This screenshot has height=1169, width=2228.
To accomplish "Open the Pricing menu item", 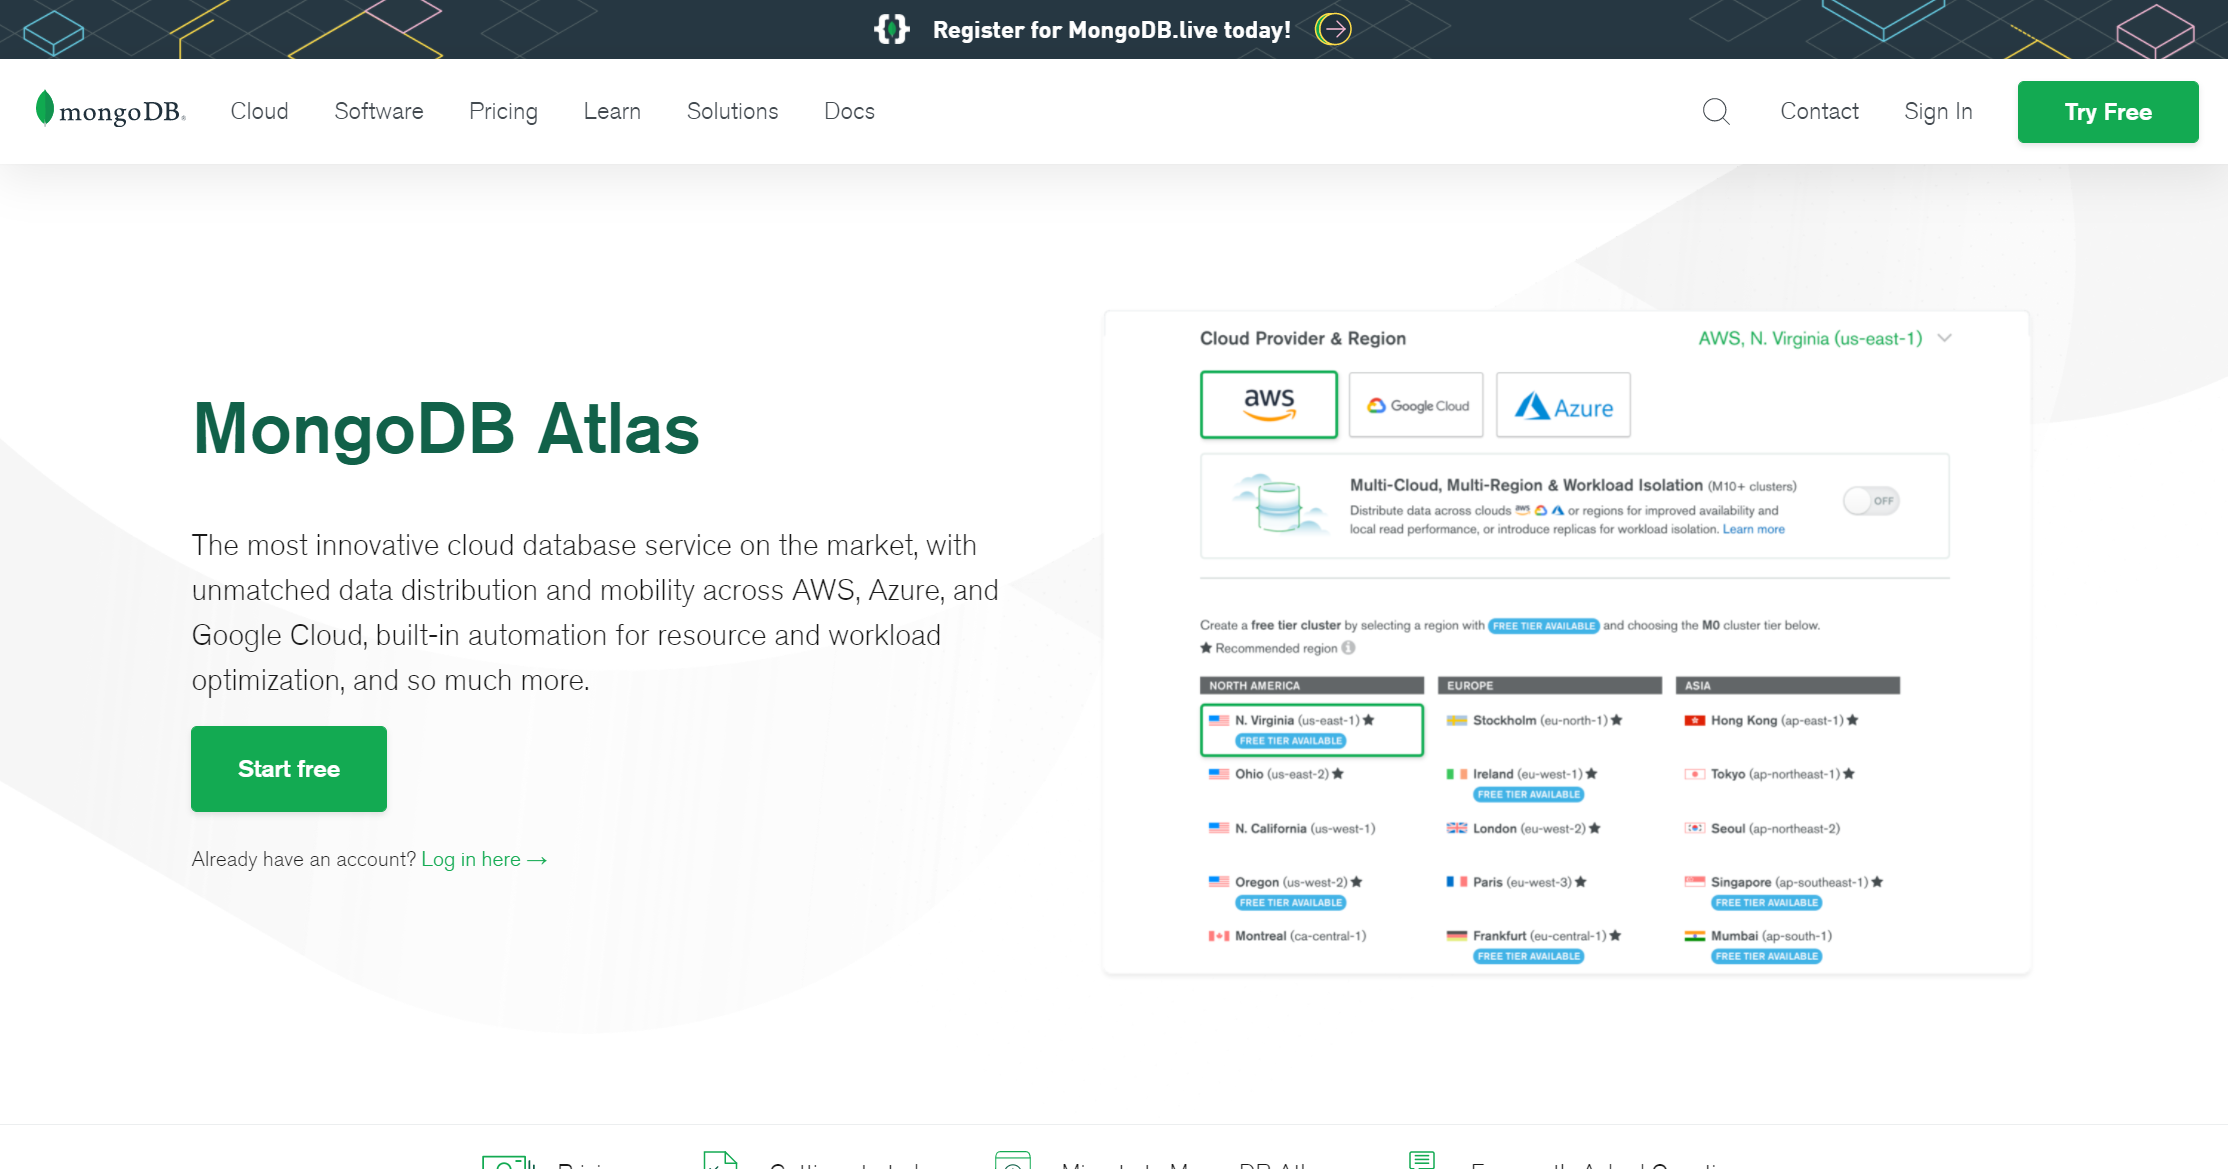I will point(503,111).
